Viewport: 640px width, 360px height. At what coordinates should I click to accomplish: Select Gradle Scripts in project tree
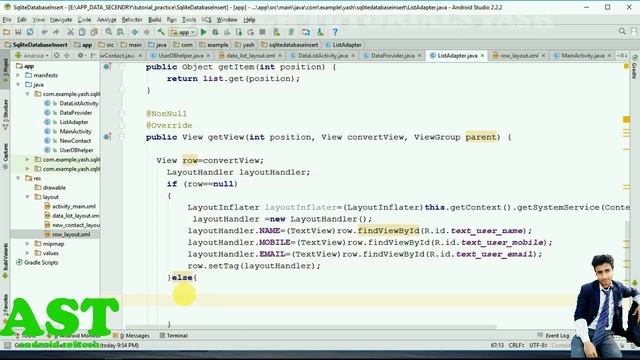[x=37, y=262]
